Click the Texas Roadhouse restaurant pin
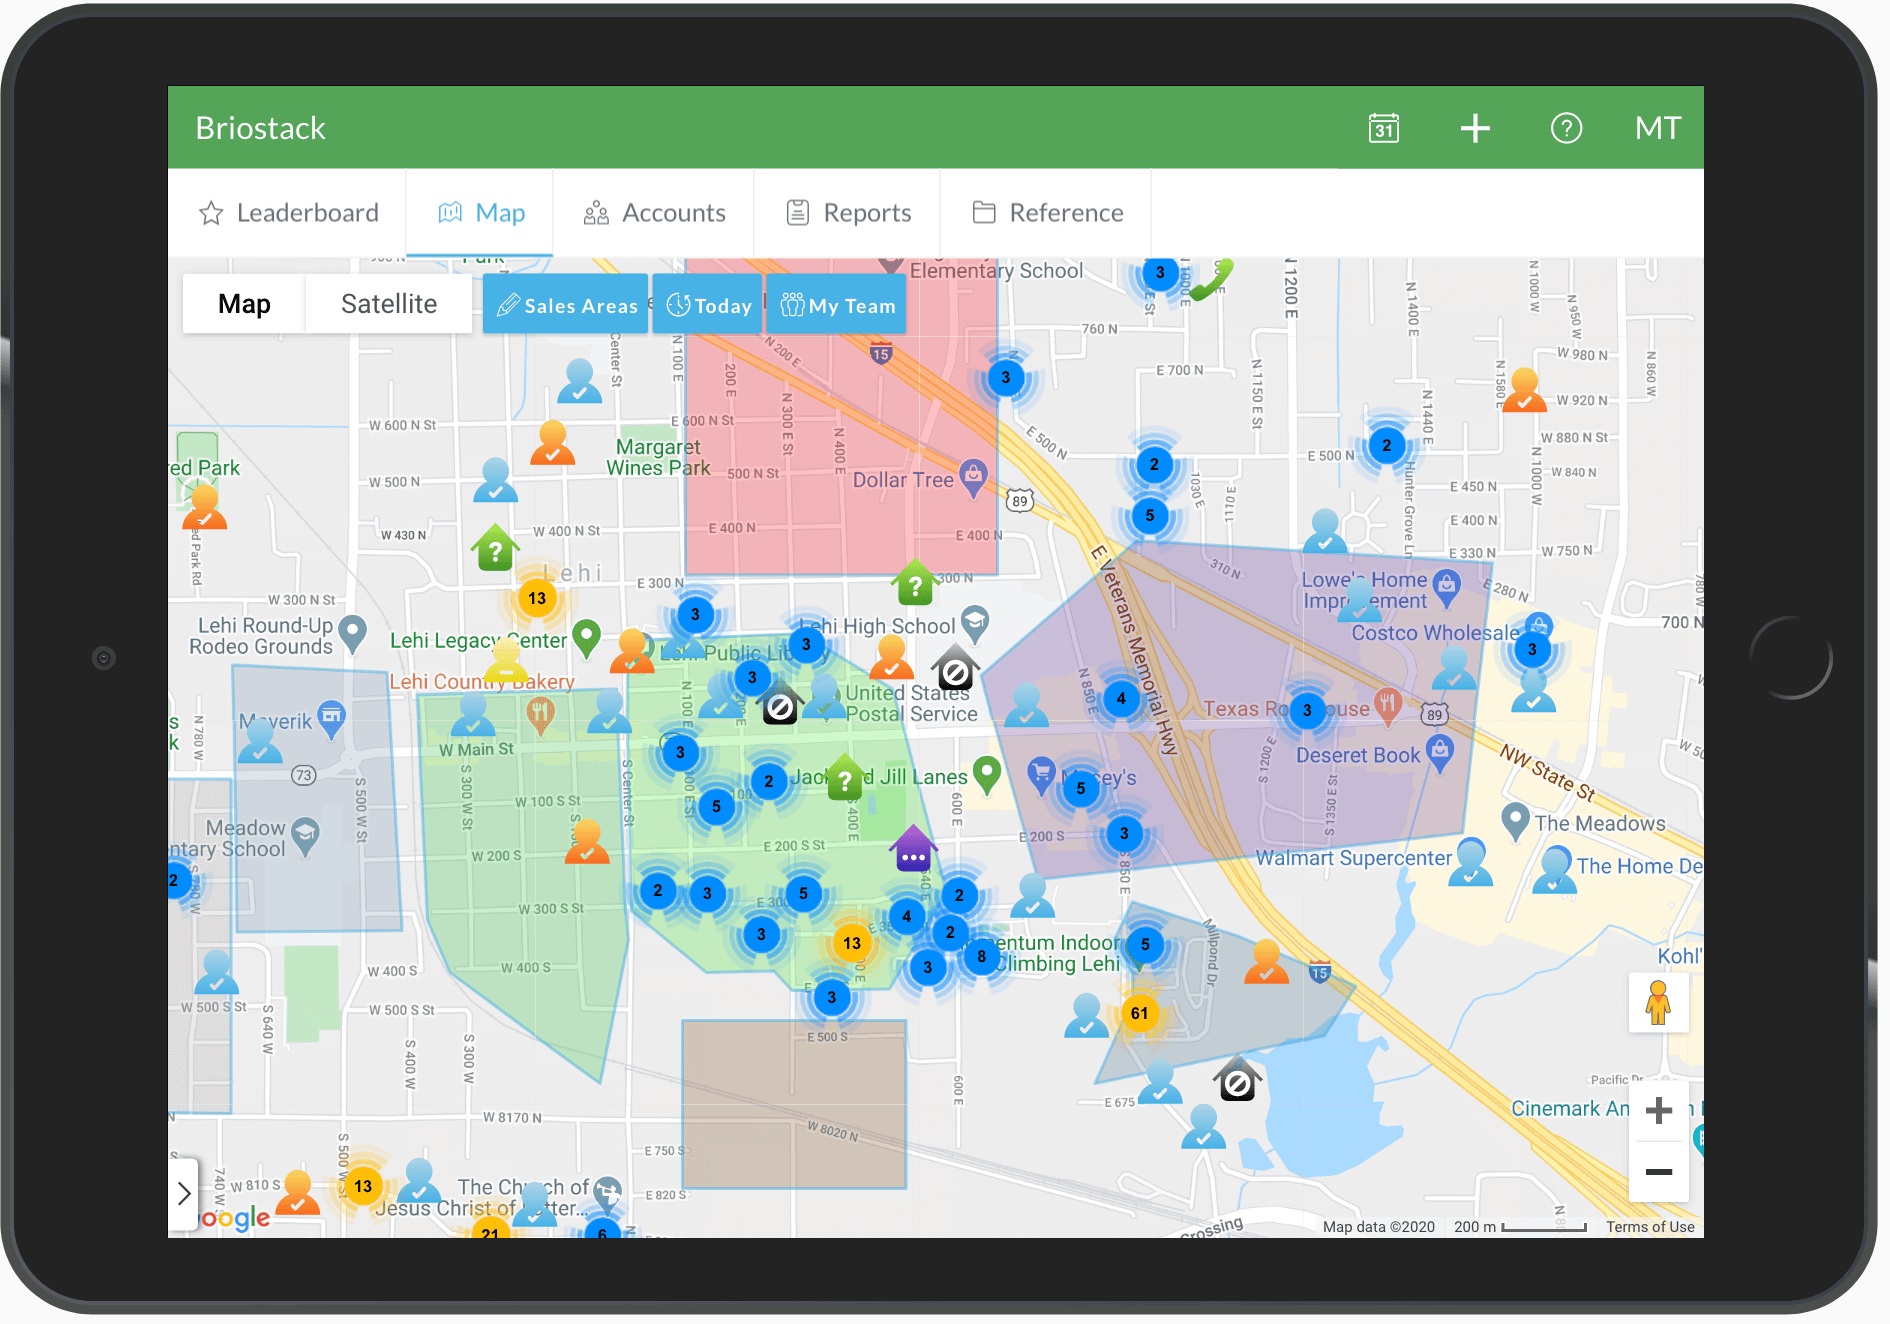This screenshot has height=1324, width=1890. [1386, 705]
